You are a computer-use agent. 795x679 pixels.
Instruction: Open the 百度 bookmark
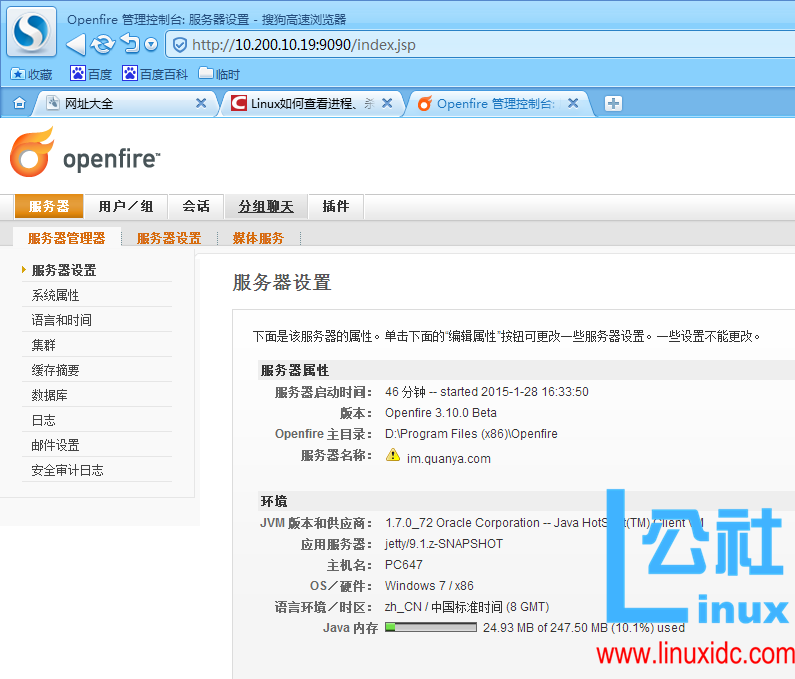click(x=91, y=74)
